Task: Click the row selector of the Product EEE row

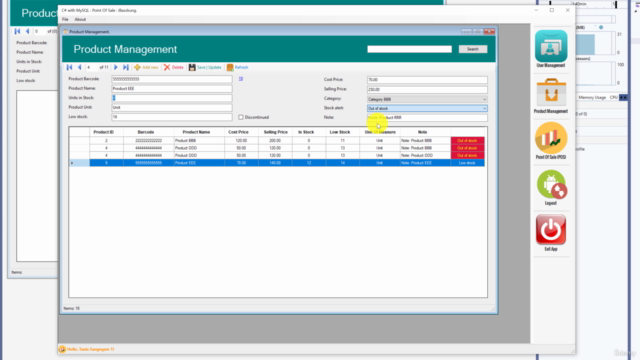Action: (79, 163)
